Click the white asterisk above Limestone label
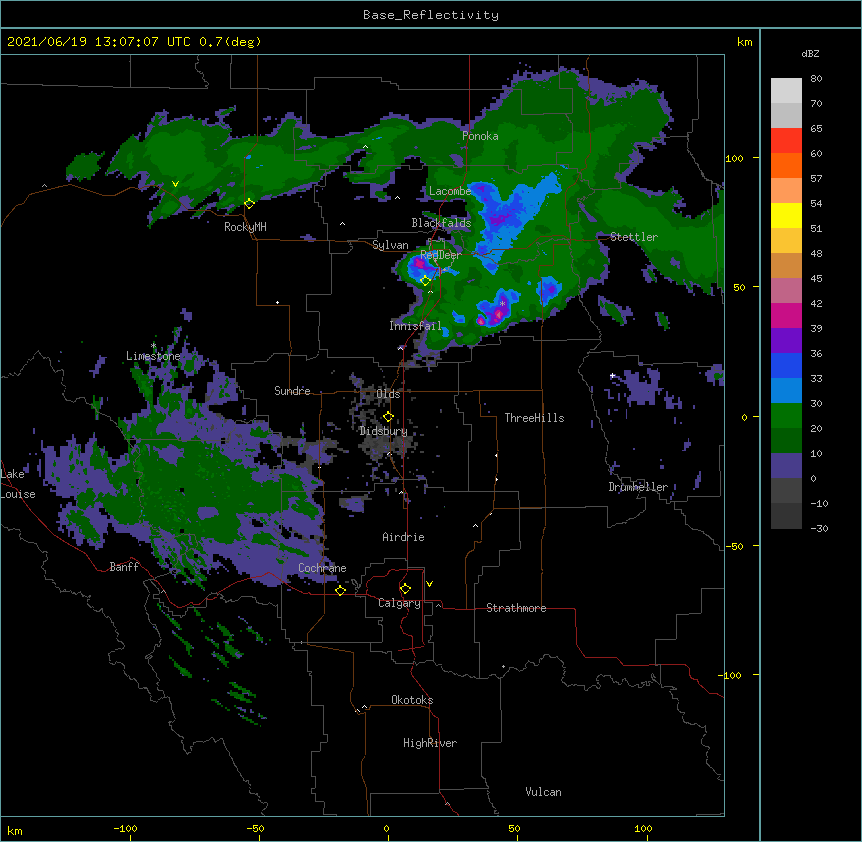Screen dimensions: 862x842 pos(153,346)
